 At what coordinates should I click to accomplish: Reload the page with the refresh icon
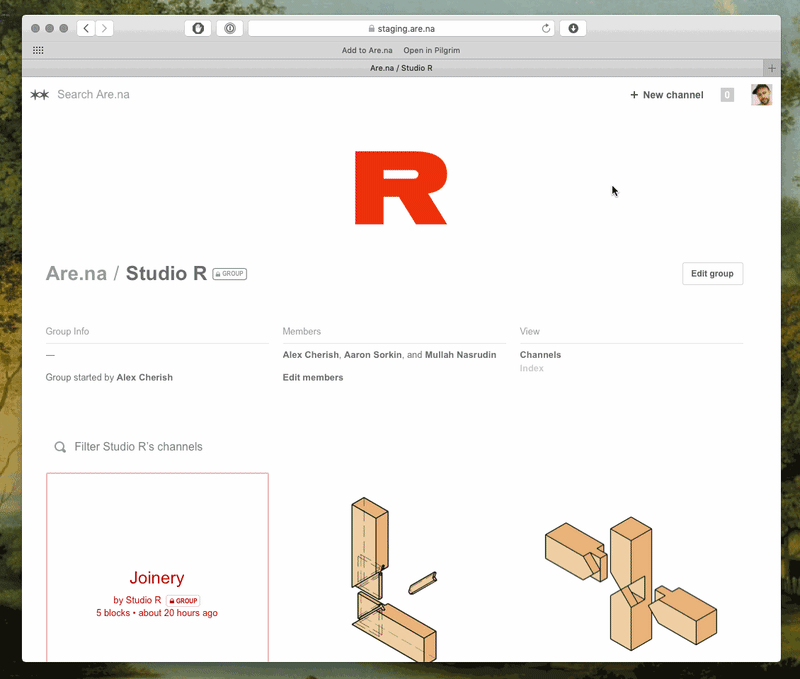pos(545,29)
